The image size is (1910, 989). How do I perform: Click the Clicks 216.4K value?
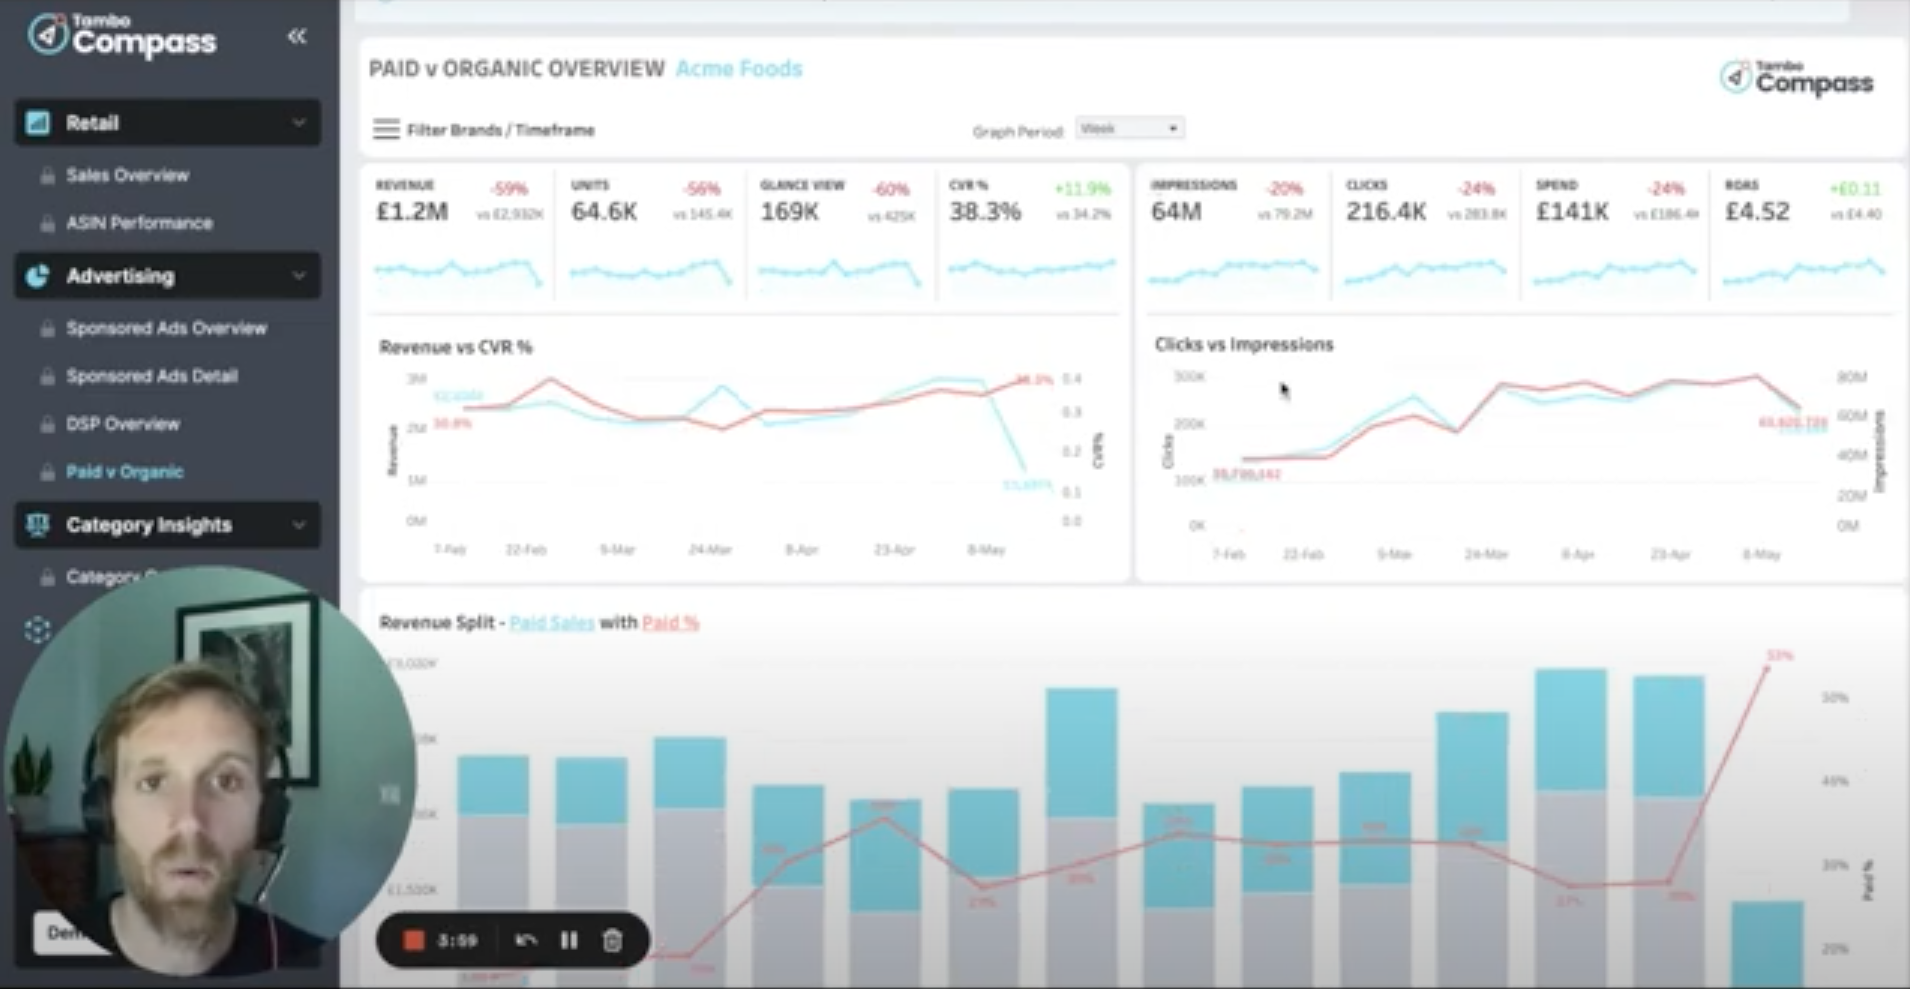pyautogui.click(x=1385, y=212)
